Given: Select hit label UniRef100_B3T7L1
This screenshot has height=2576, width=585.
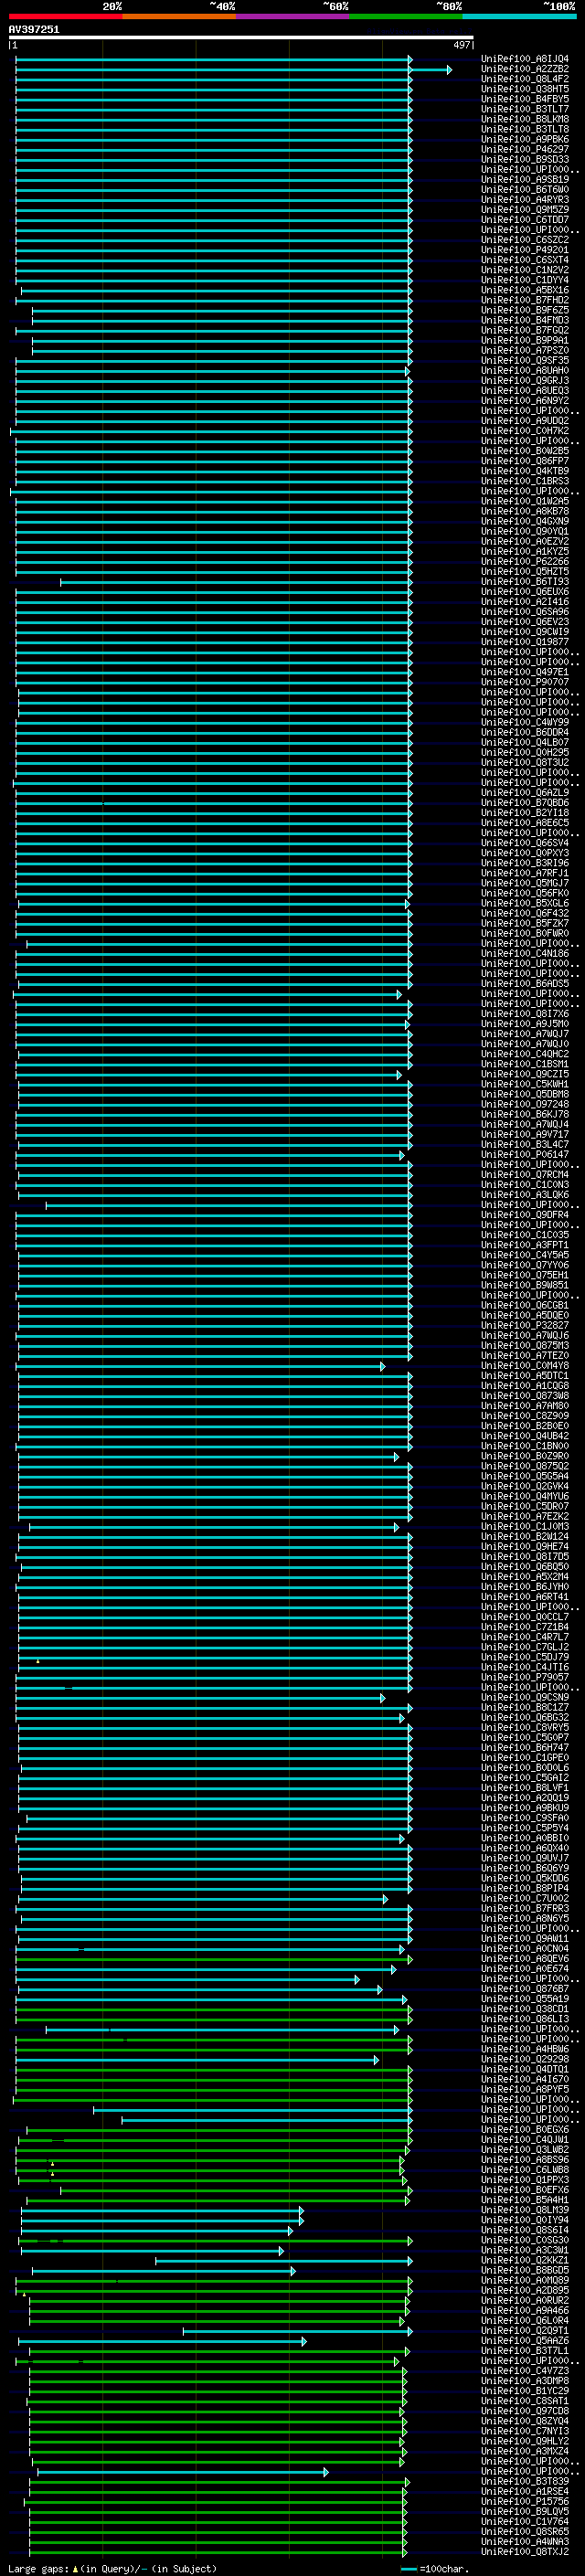Looking at the screenshot, I should (x=525, y=2350).
